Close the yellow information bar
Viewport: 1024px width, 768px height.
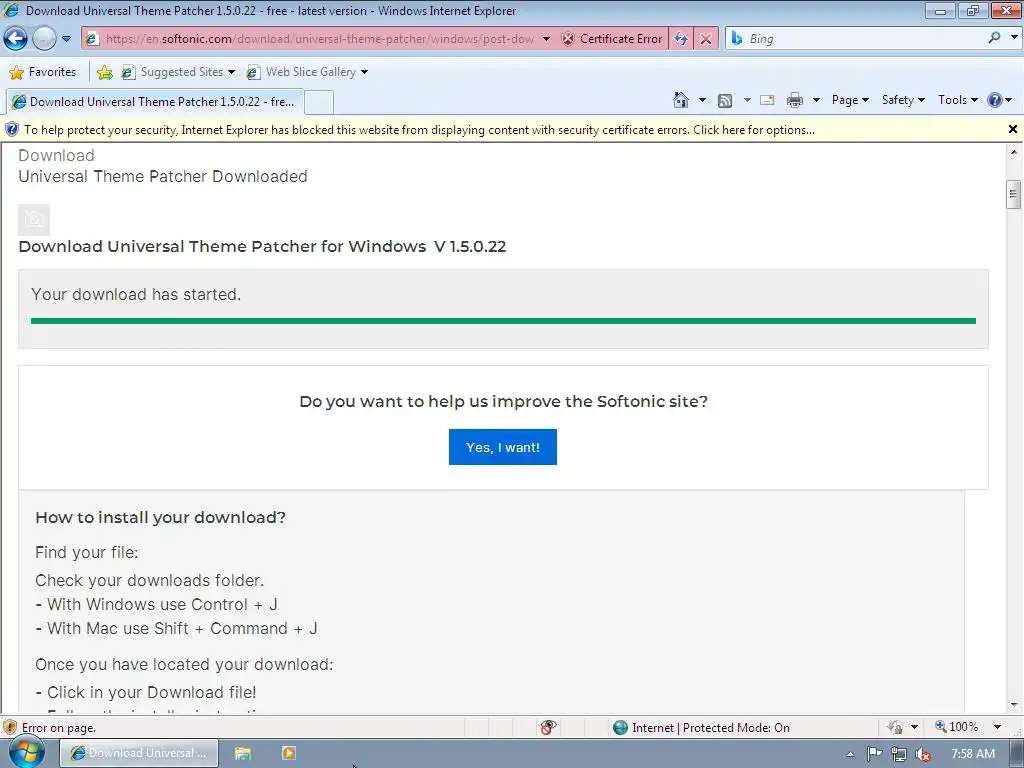point(1013,129)
